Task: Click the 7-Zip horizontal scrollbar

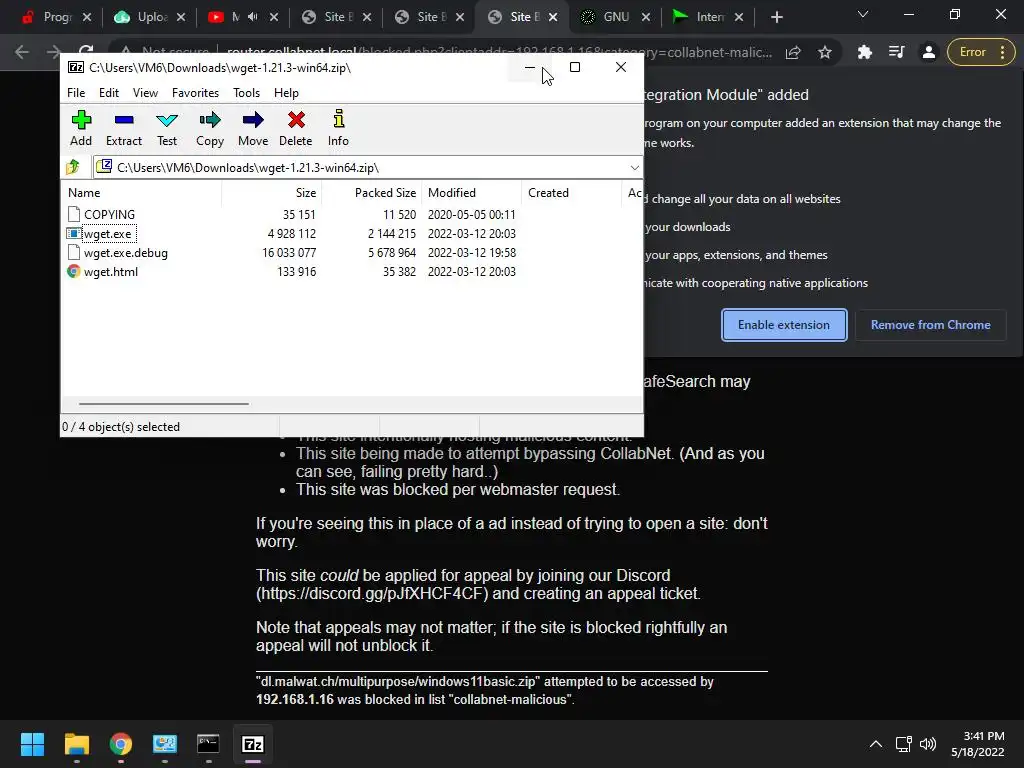Action: point(163,404)
